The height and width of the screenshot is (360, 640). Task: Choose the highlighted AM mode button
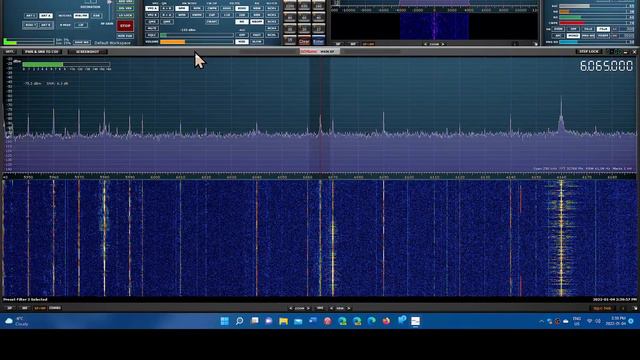click(182, 9)
